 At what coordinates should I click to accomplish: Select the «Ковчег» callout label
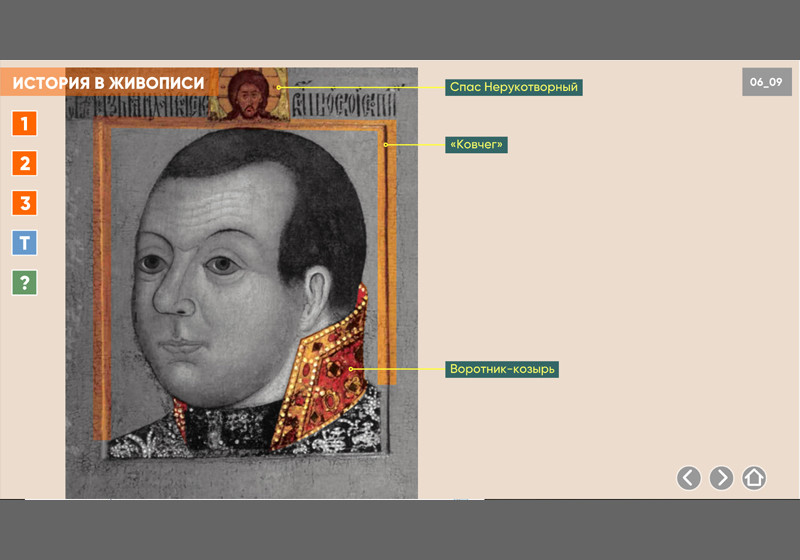477,145
